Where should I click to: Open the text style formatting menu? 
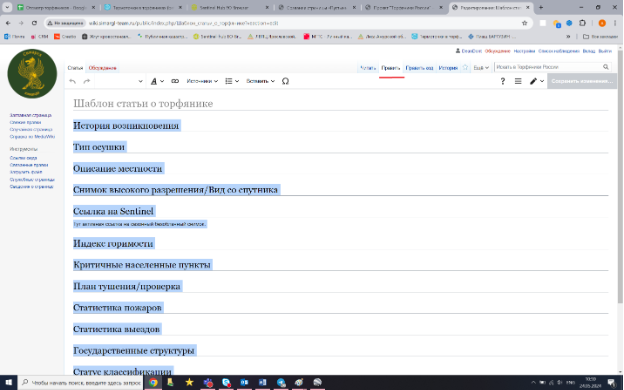[157, 81]
